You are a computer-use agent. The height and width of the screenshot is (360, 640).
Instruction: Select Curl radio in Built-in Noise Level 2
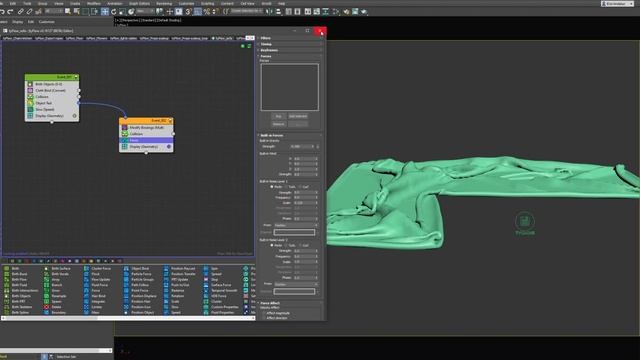click(299, 245)
